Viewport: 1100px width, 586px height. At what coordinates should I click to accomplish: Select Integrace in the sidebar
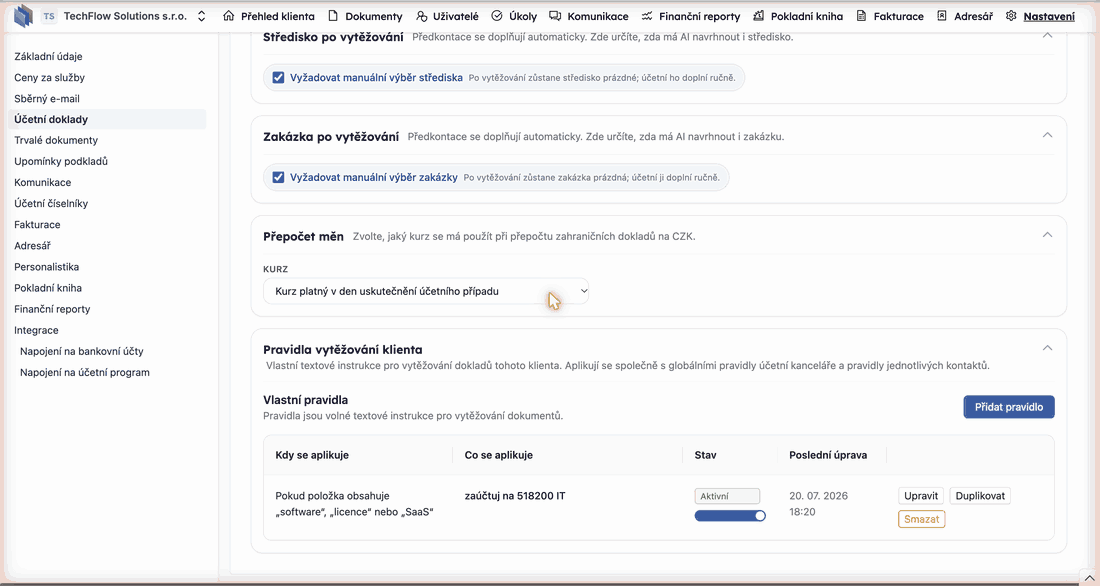[x=36, y=330]
